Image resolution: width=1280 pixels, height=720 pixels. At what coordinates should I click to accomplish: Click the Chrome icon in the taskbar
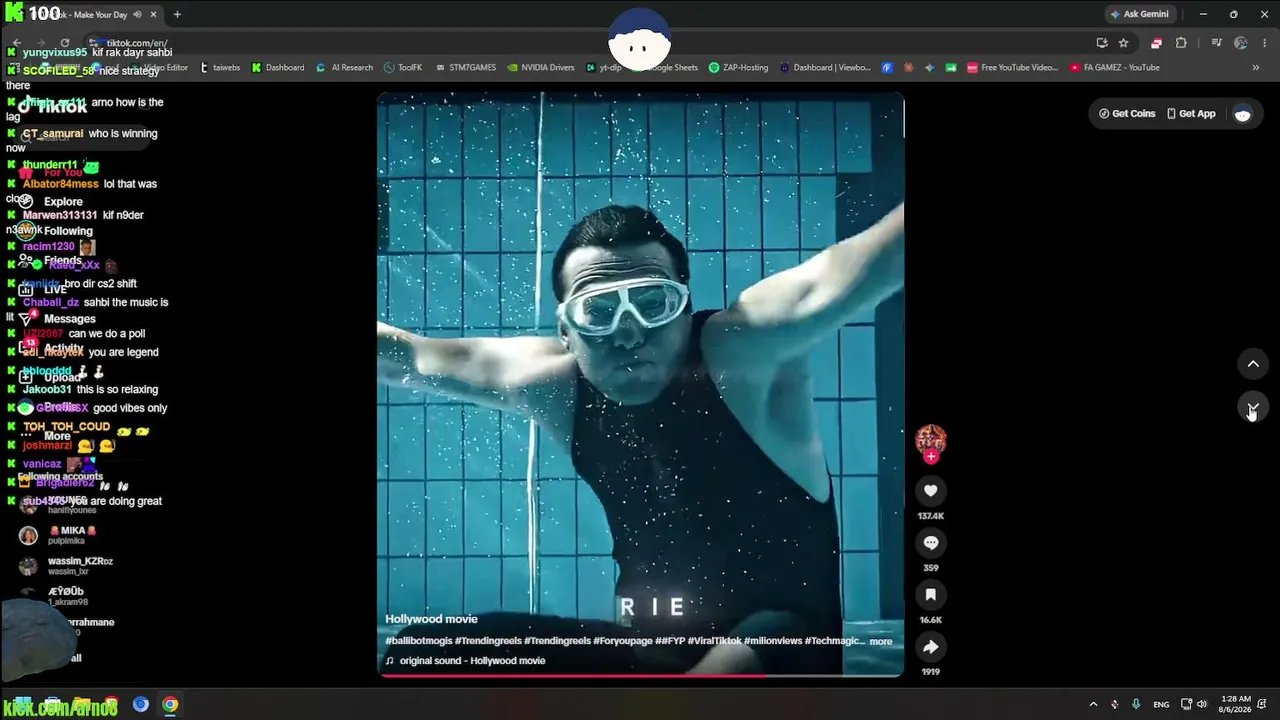point(170,704)
